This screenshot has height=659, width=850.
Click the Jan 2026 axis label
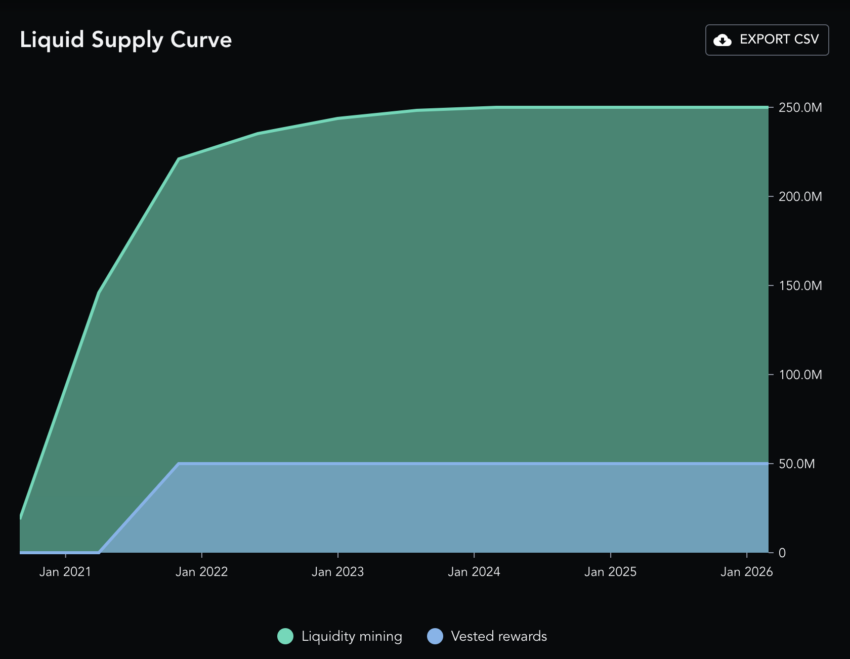[746, 572]
